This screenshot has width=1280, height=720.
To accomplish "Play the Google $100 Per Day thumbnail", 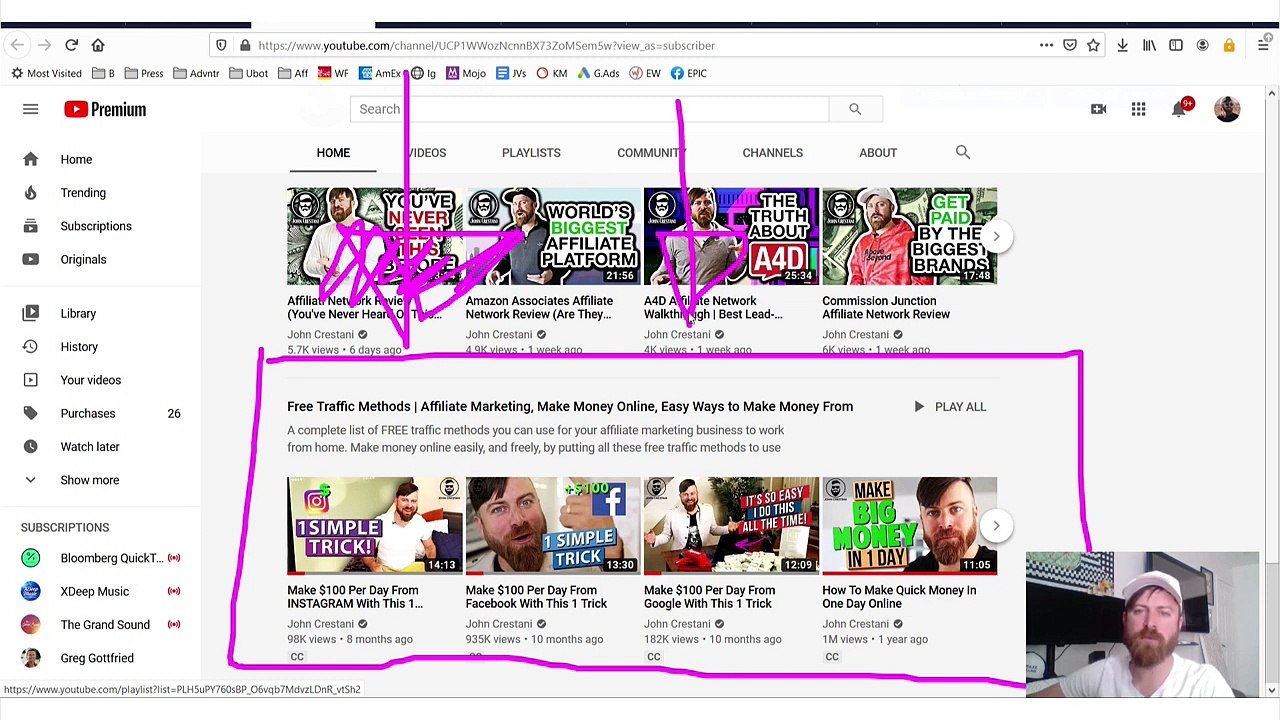I will 731,525.
